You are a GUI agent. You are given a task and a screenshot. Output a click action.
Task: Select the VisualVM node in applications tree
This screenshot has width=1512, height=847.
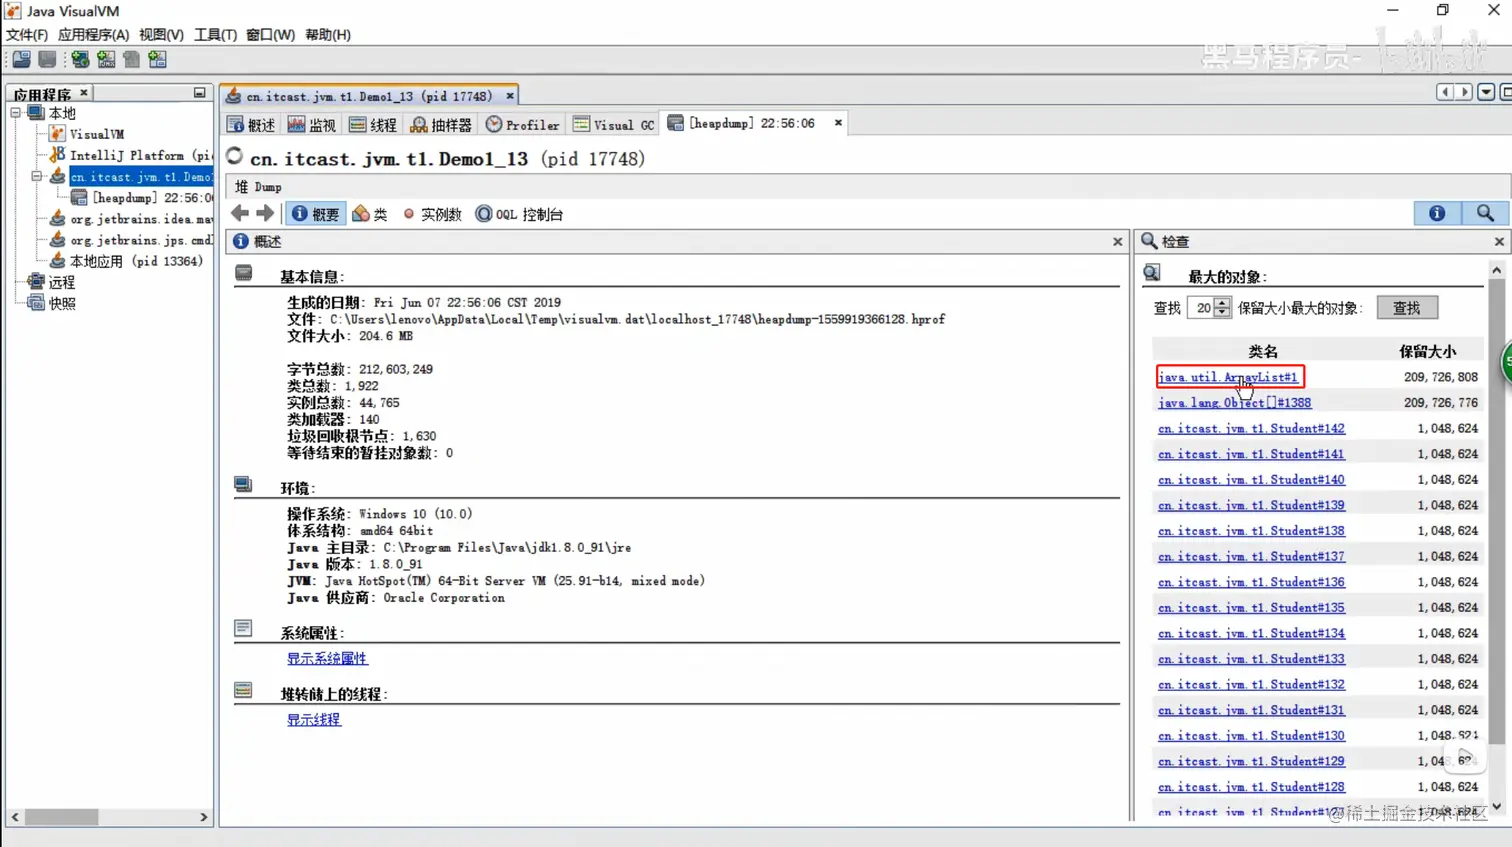click(87, 134)
